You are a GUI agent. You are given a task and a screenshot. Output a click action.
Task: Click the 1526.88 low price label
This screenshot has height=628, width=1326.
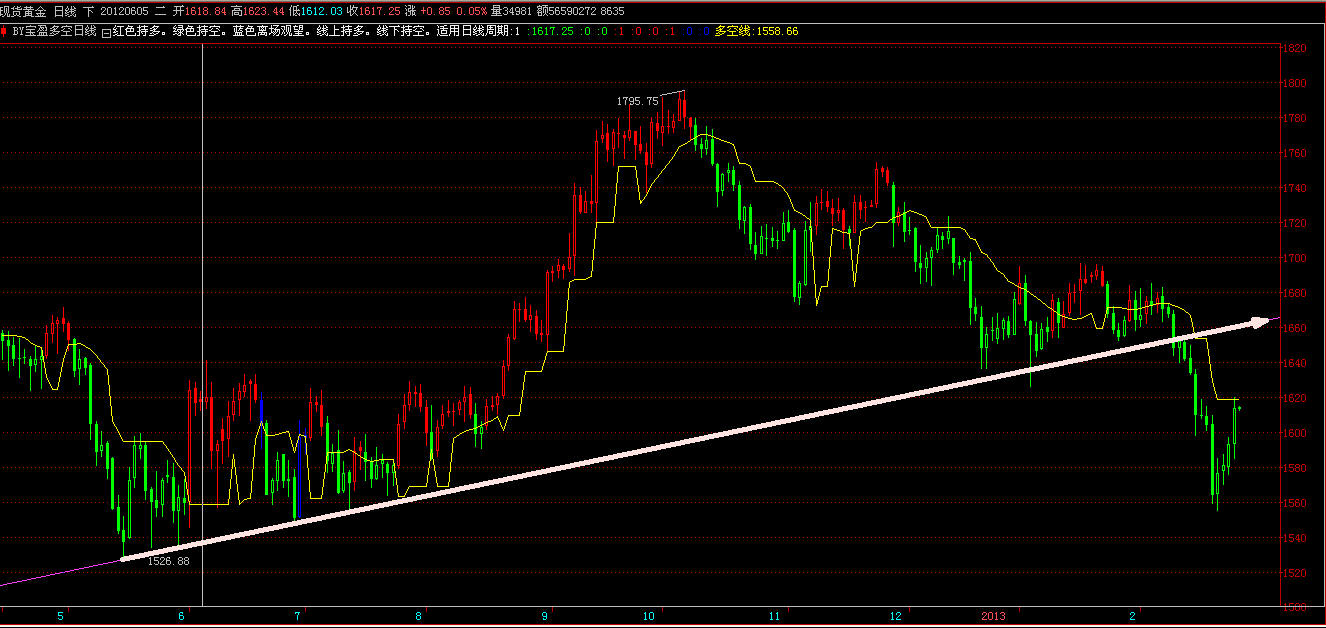169,561
